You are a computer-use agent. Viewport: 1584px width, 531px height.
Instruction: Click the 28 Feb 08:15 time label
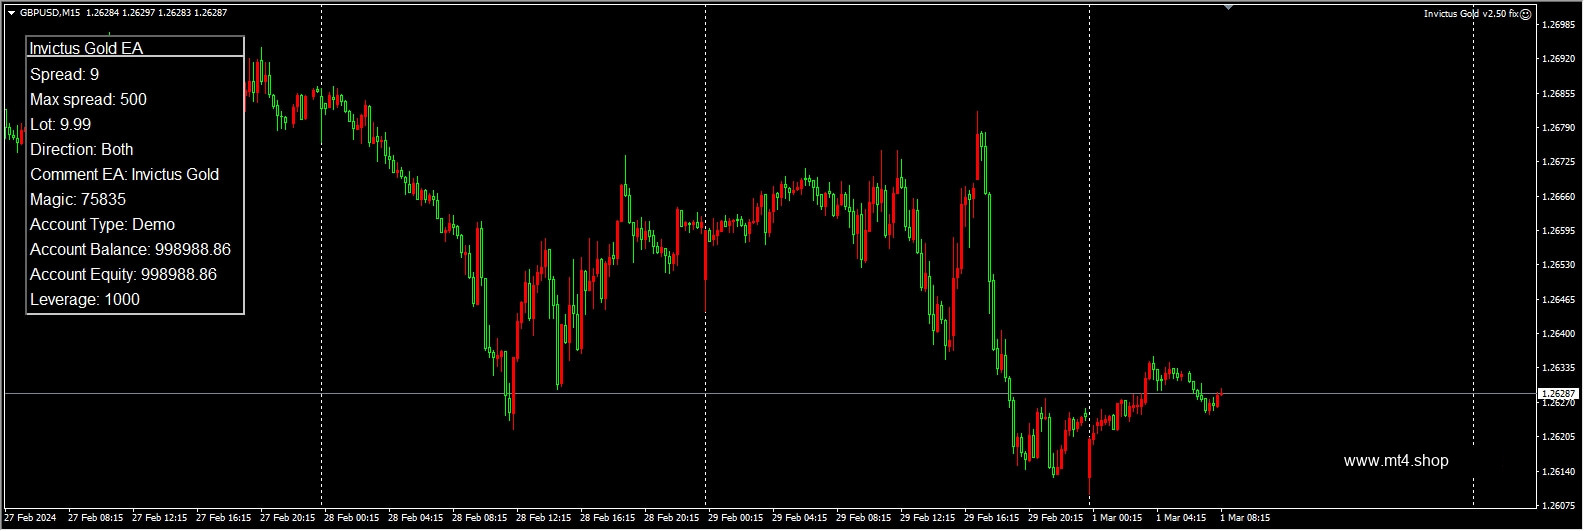pyautogui.click(x=481, y=518)
